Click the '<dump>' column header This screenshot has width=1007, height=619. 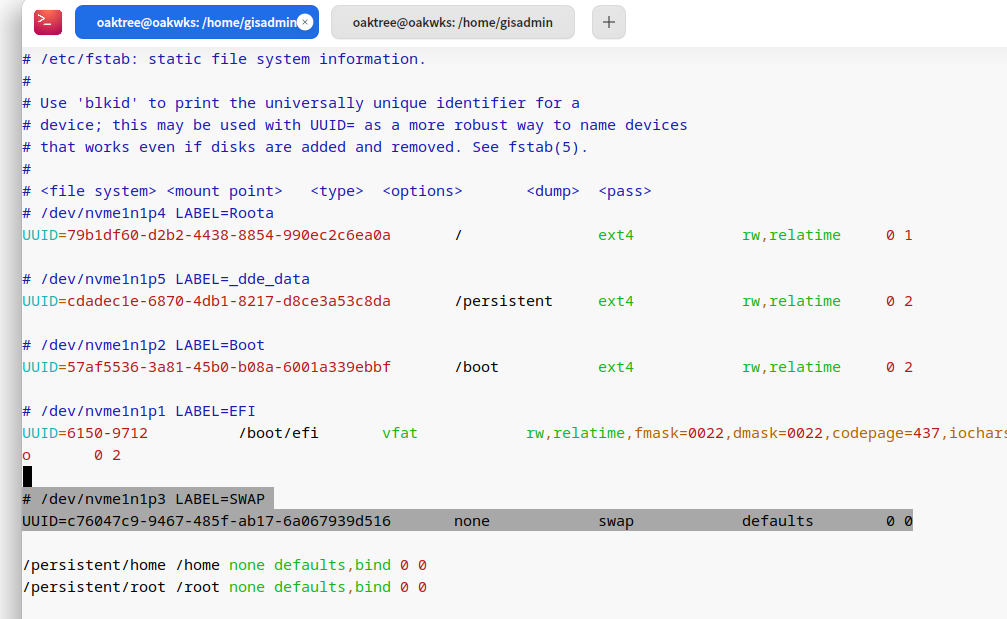click(x=552, y=191)
